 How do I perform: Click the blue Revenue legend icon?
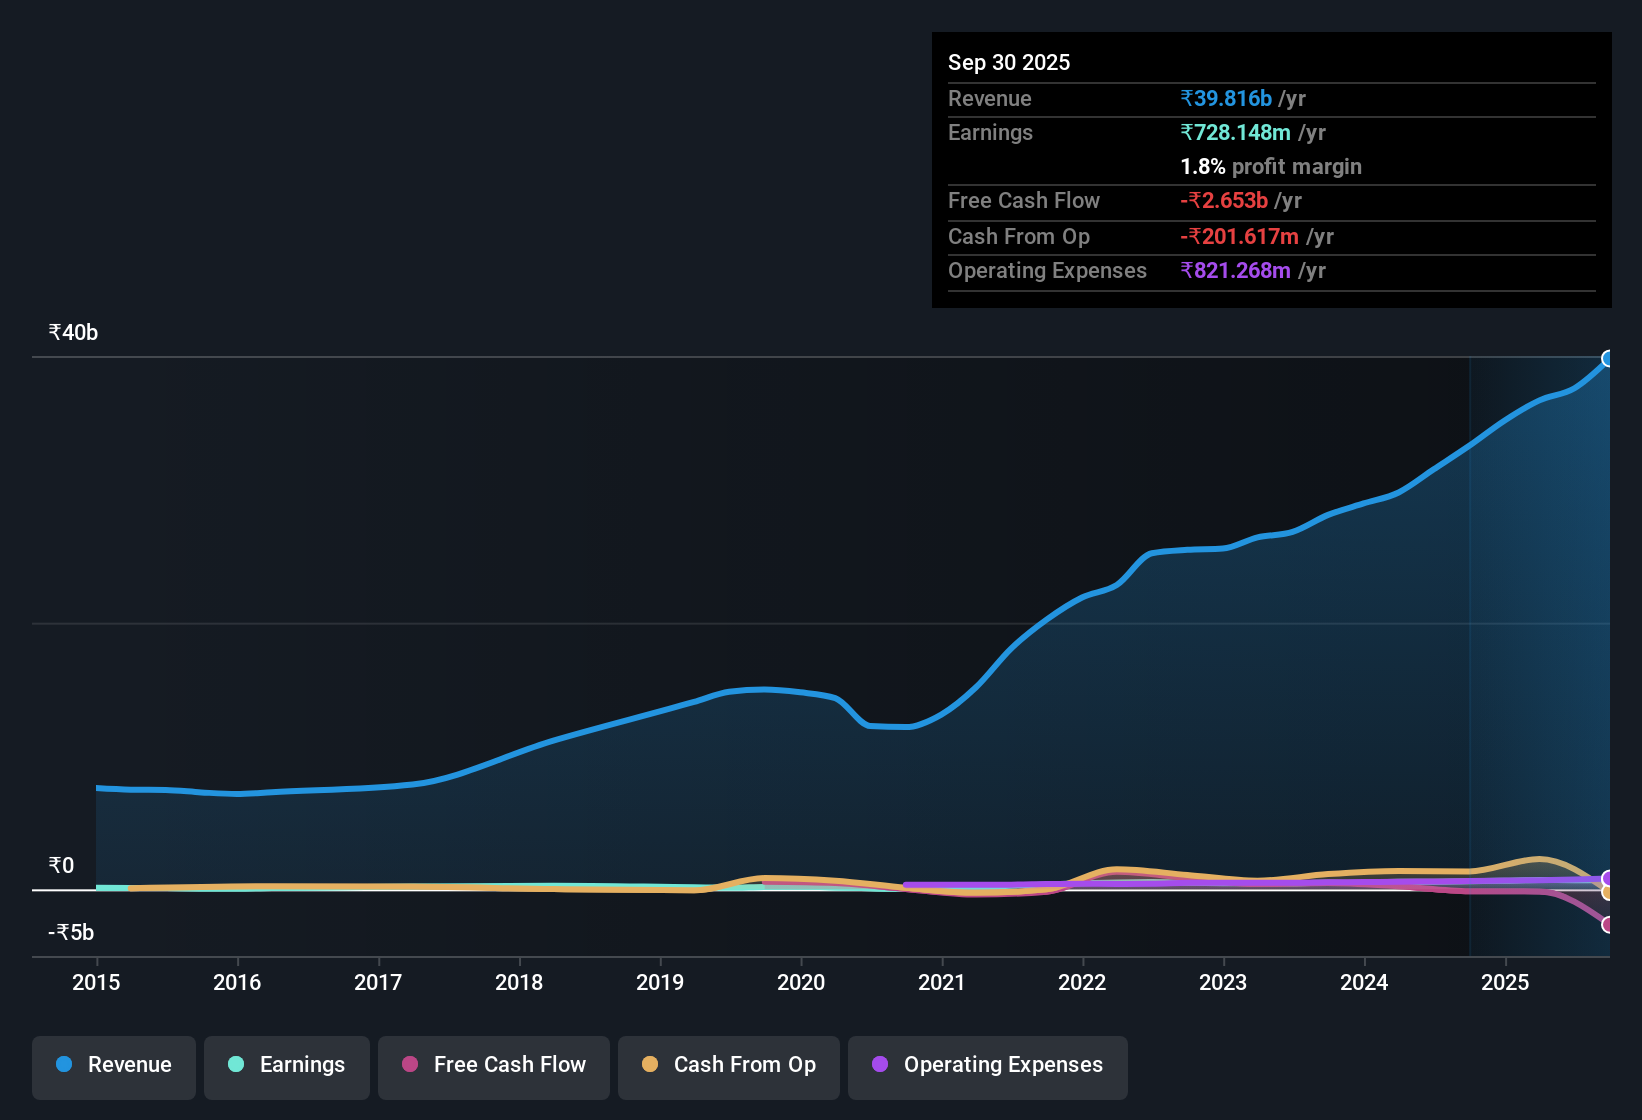pyautogui.click(x=63, y=1065)
